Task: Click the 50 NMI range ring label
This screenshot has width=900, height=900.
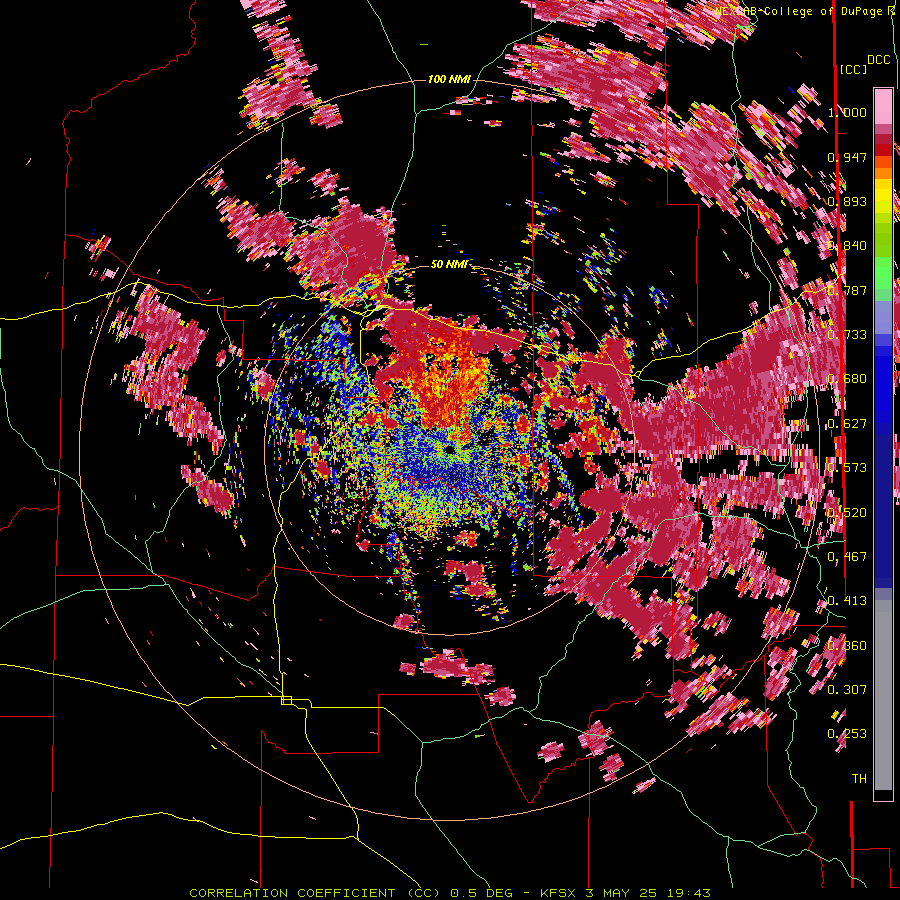Action: [x=449, y=264]
